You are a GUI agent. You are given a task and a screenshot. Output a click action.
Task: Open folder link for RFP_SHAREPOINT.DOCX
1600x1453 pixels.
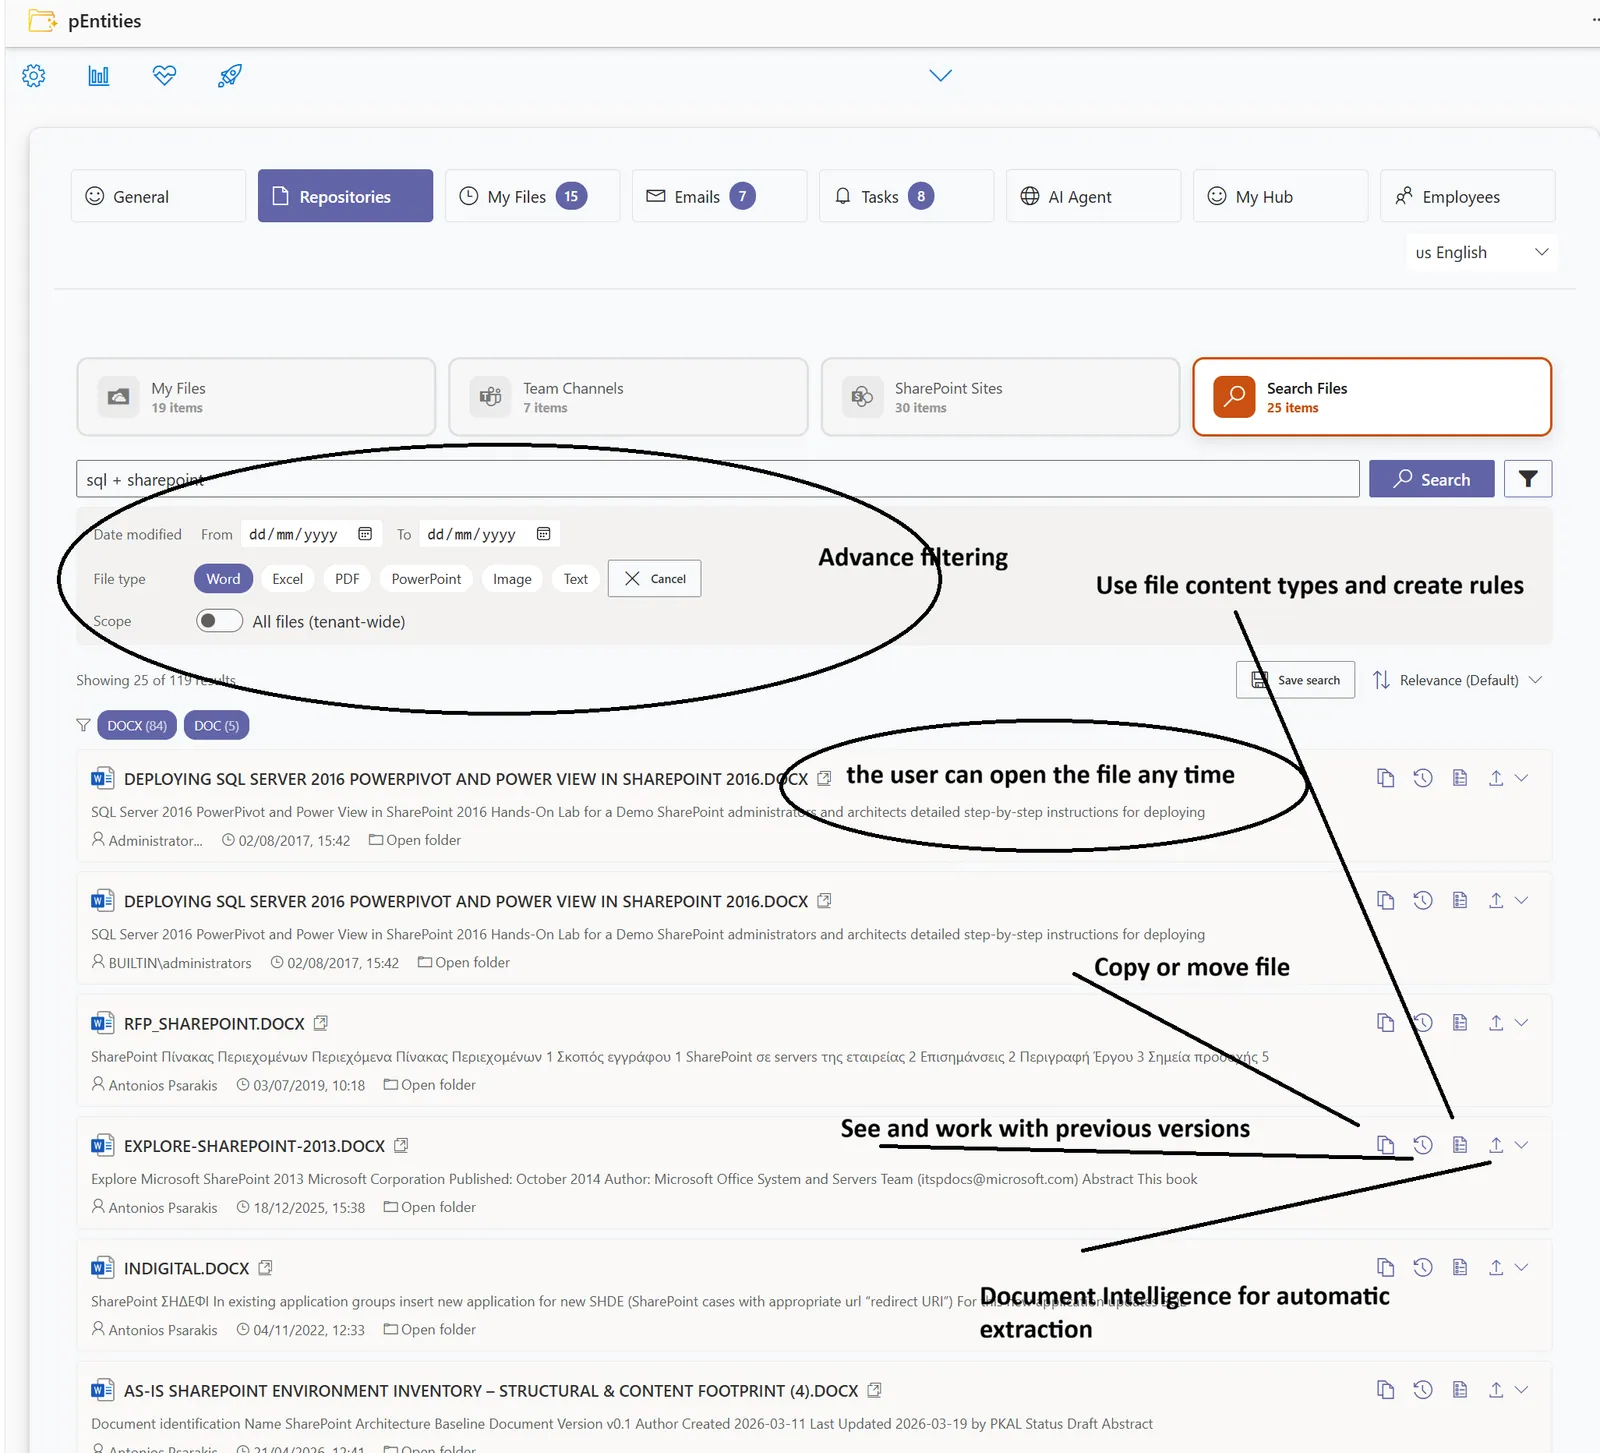pyautogui.click(x=430, y=1085)
